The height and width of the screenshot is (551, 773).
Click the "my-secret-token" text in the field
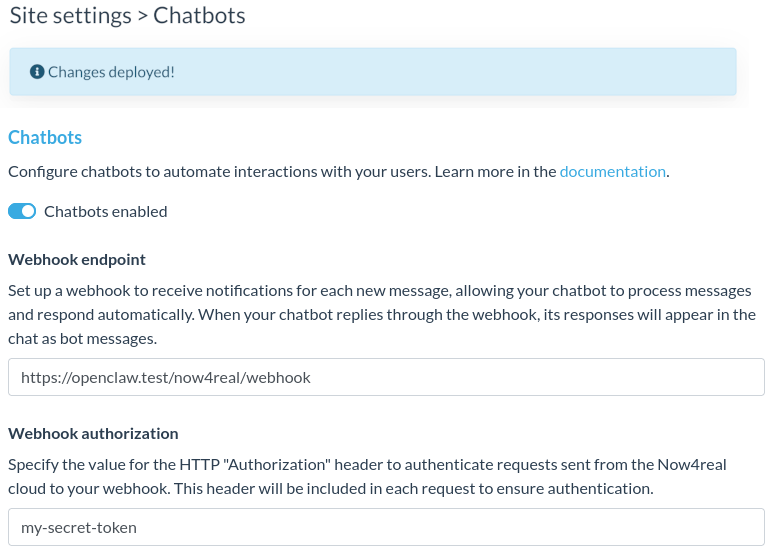pos(79,527)
